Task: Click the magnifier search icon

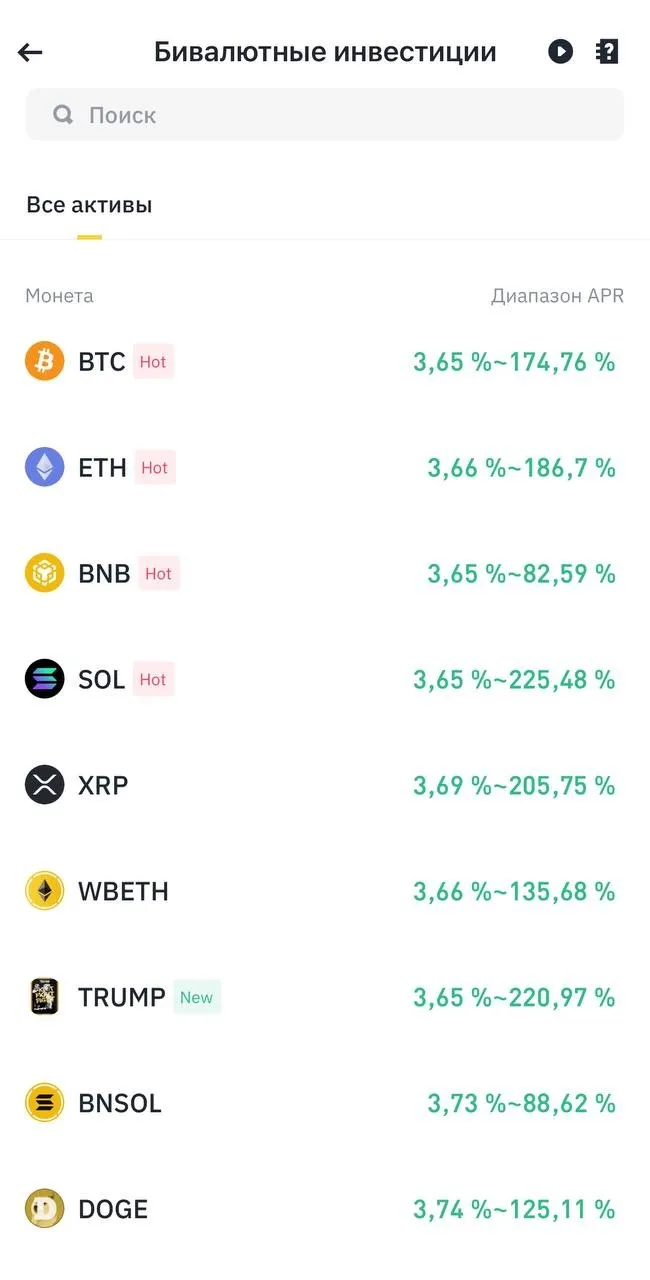Action: tap(63, 115)
